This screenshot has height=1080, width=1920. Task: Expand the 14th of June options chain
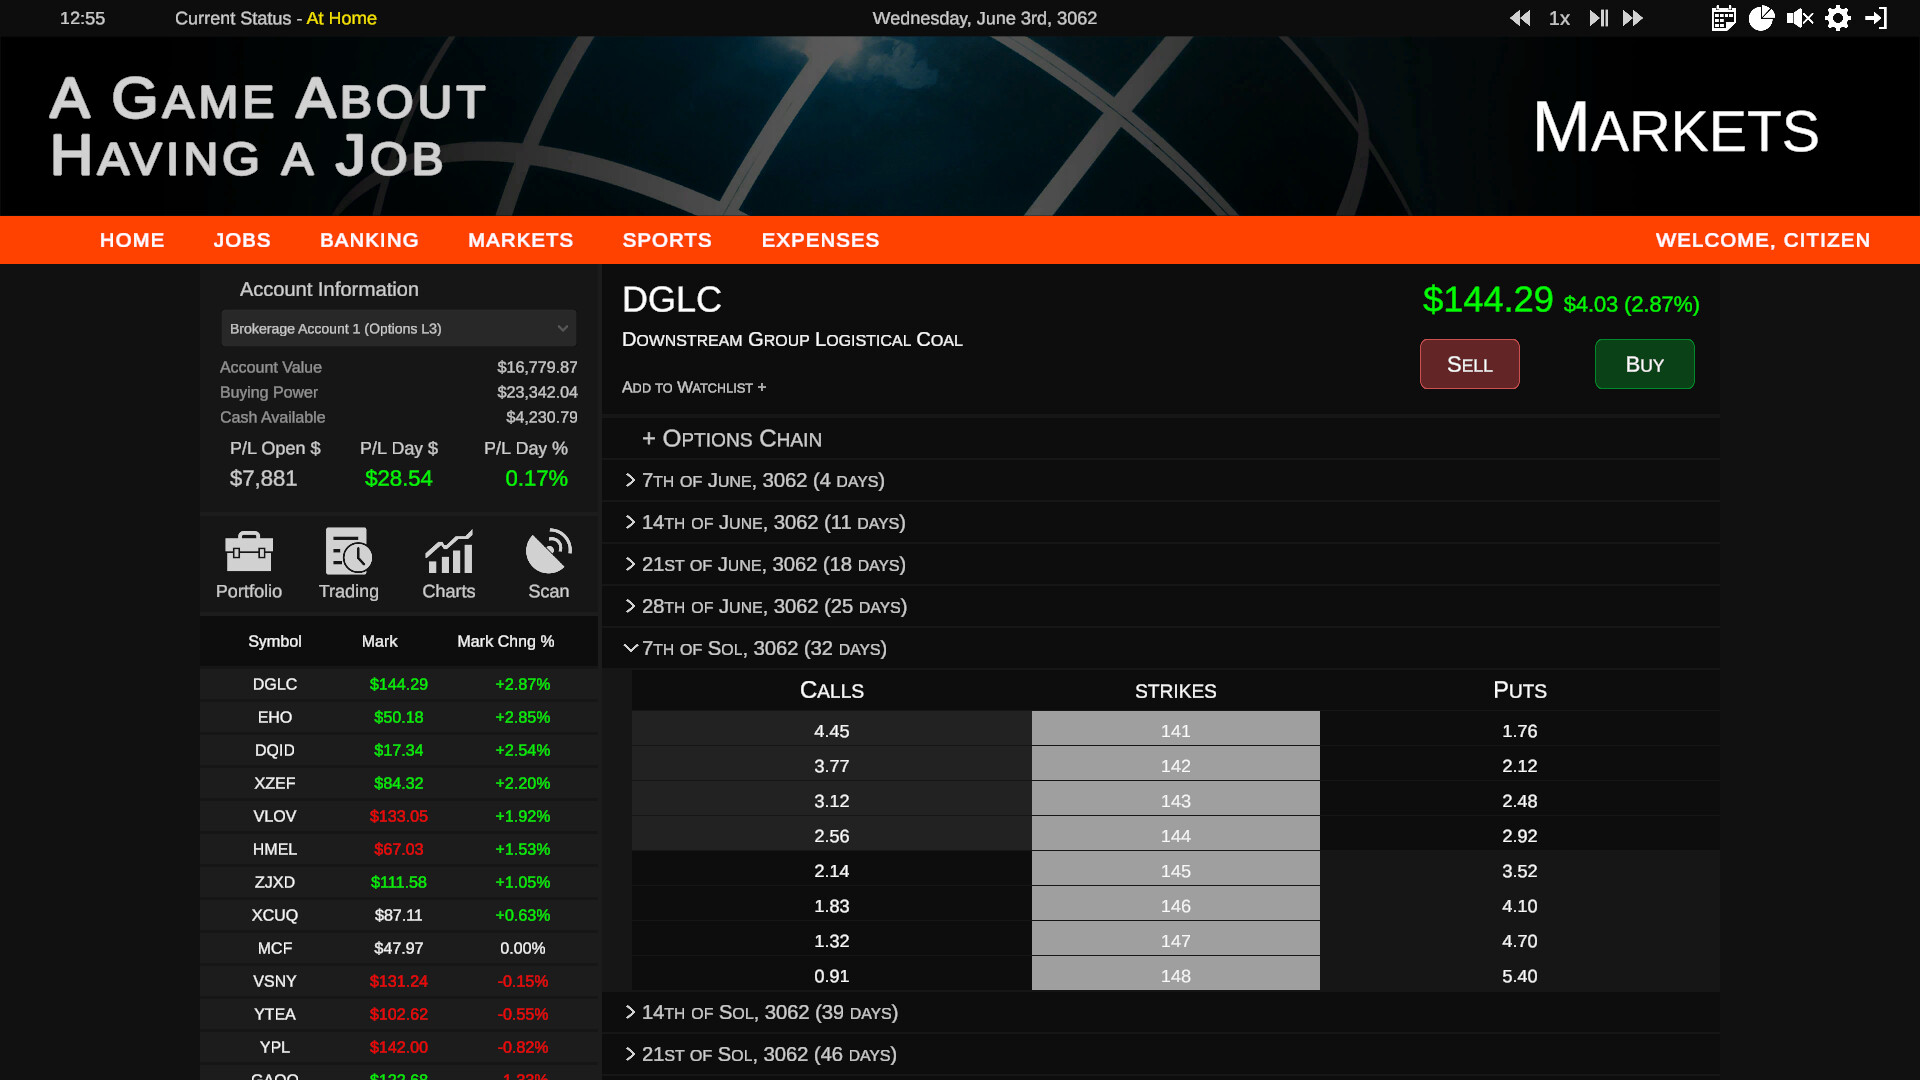(x=772, y=522)
